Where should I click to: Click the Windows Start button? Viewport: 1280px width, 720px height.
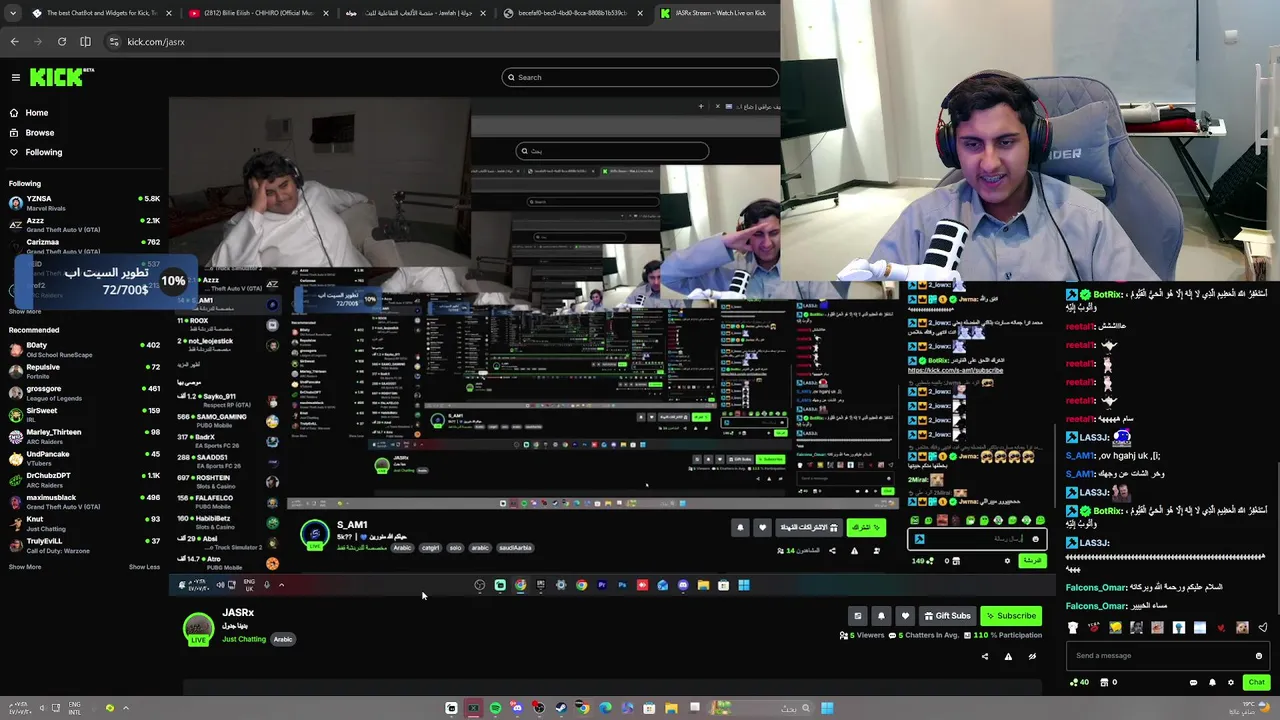[827, 708]
